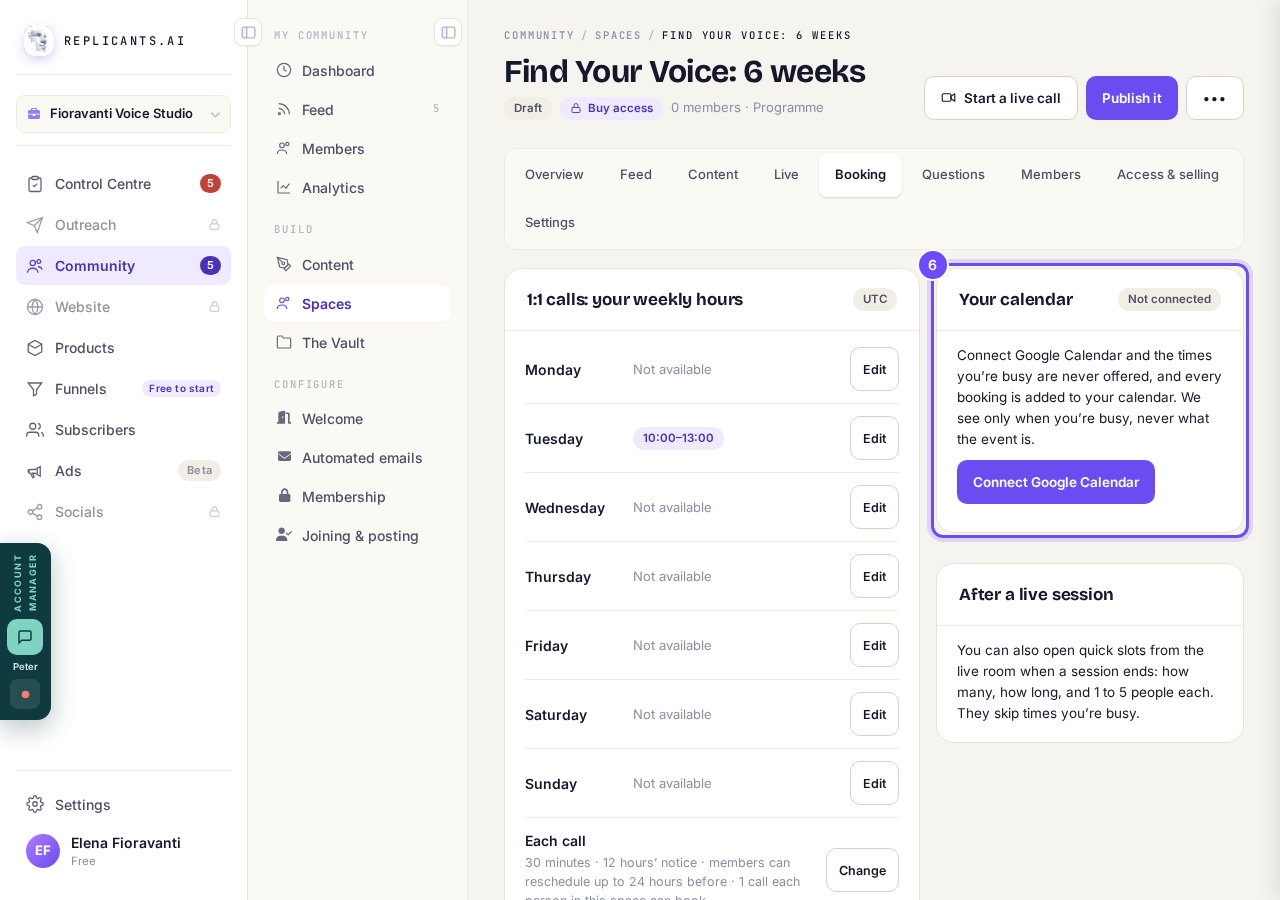Click the Ads megaphone icon

35,471
